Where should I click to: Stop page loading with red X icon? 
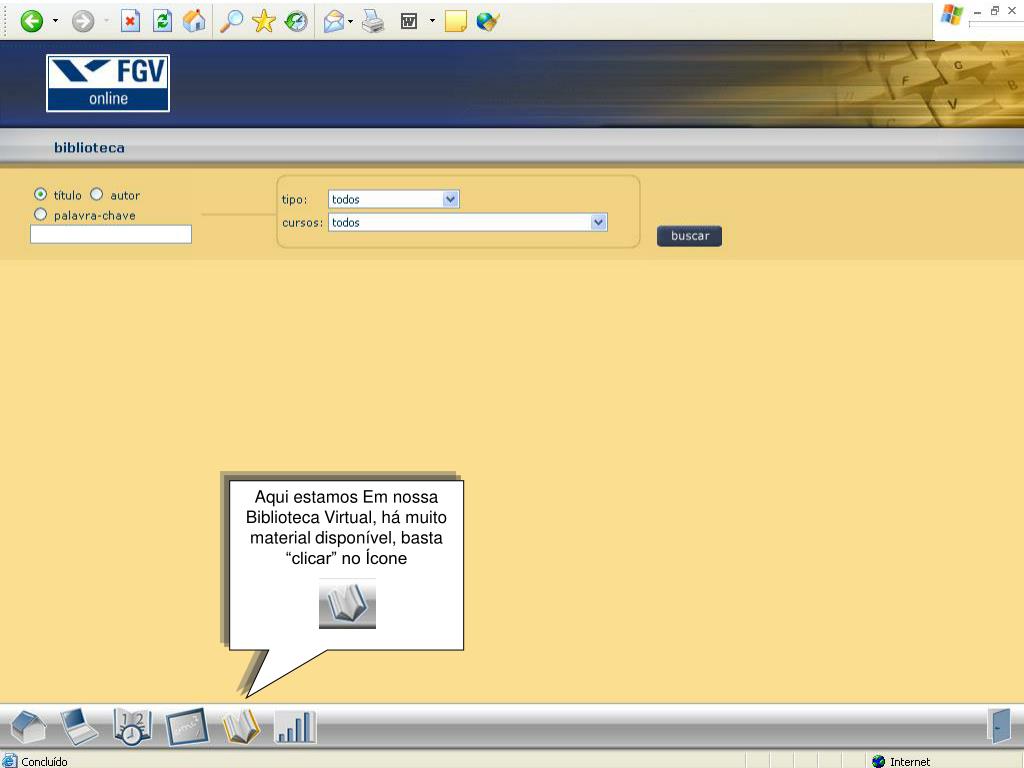click(x=131, y=22)
